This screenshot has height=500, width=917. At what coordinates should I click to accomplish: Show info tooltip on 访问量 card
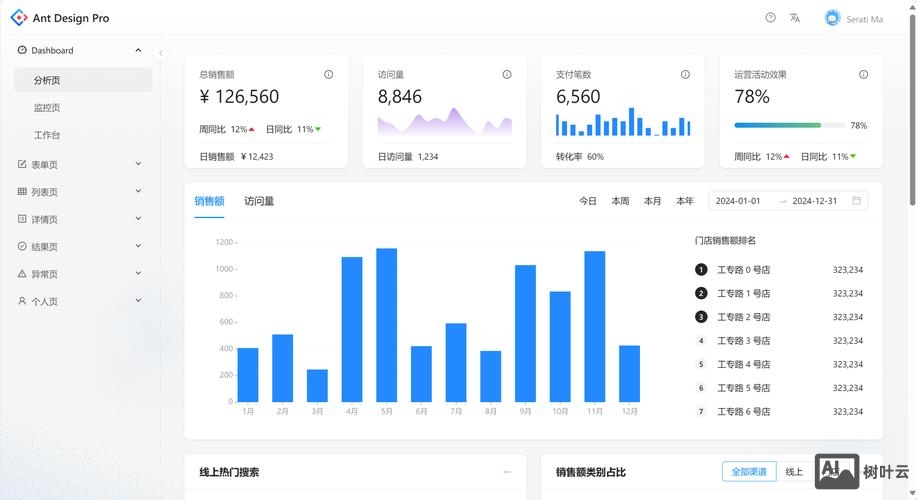tap(507, 74)
